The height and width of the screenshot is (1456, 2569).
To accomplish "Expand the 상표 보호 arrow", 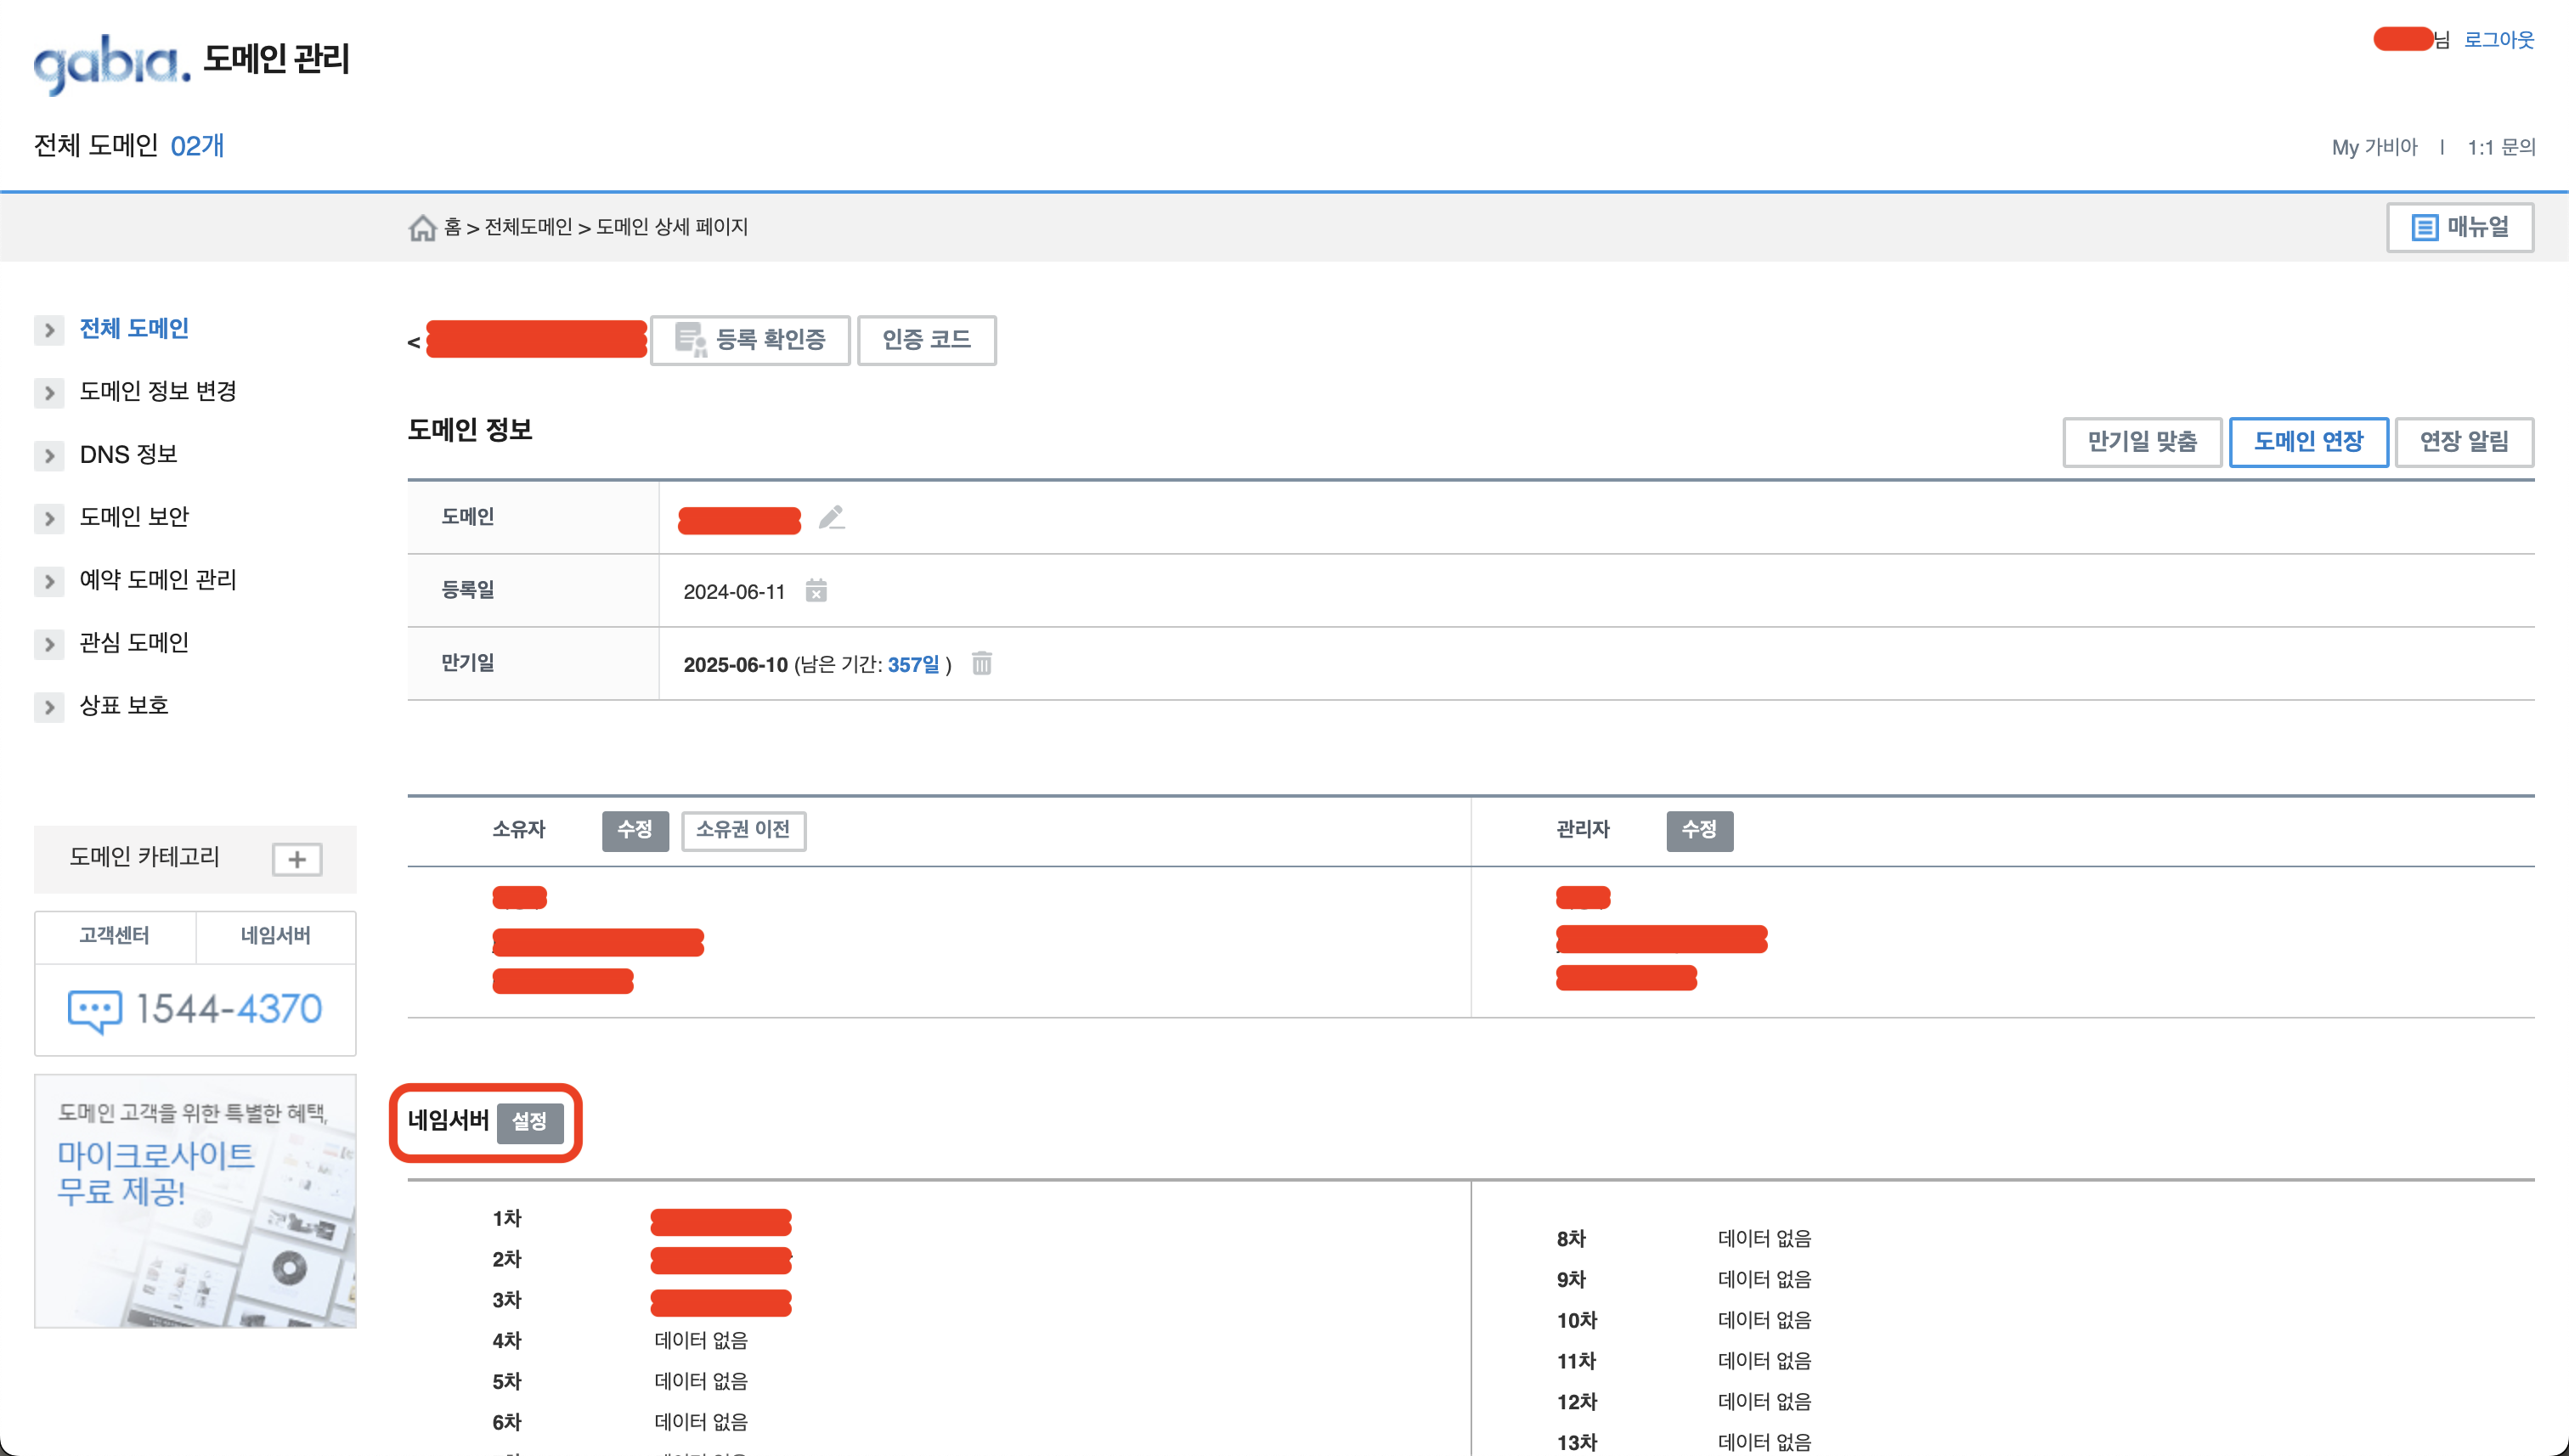I will pos(49,707).
